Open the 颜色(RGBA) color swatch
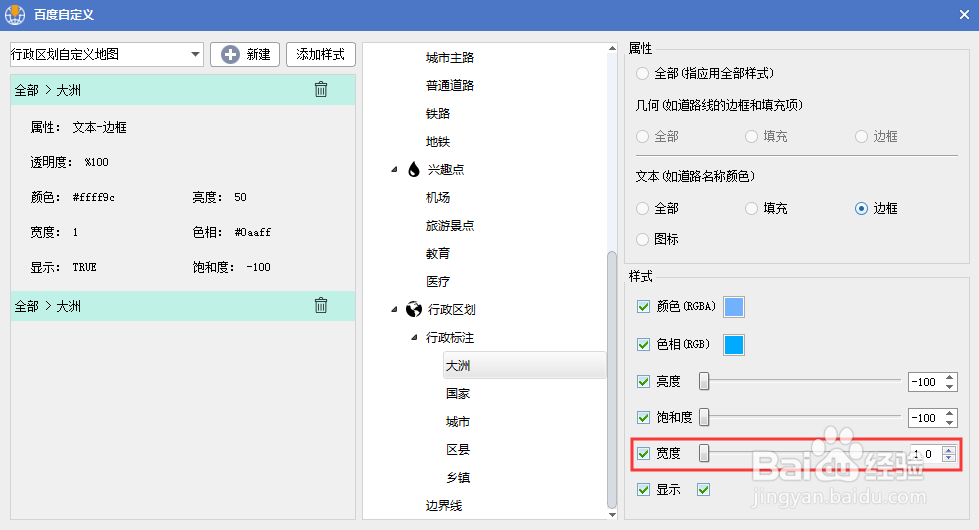The height and width of the screenshot is (530, 979). [734, 307]
